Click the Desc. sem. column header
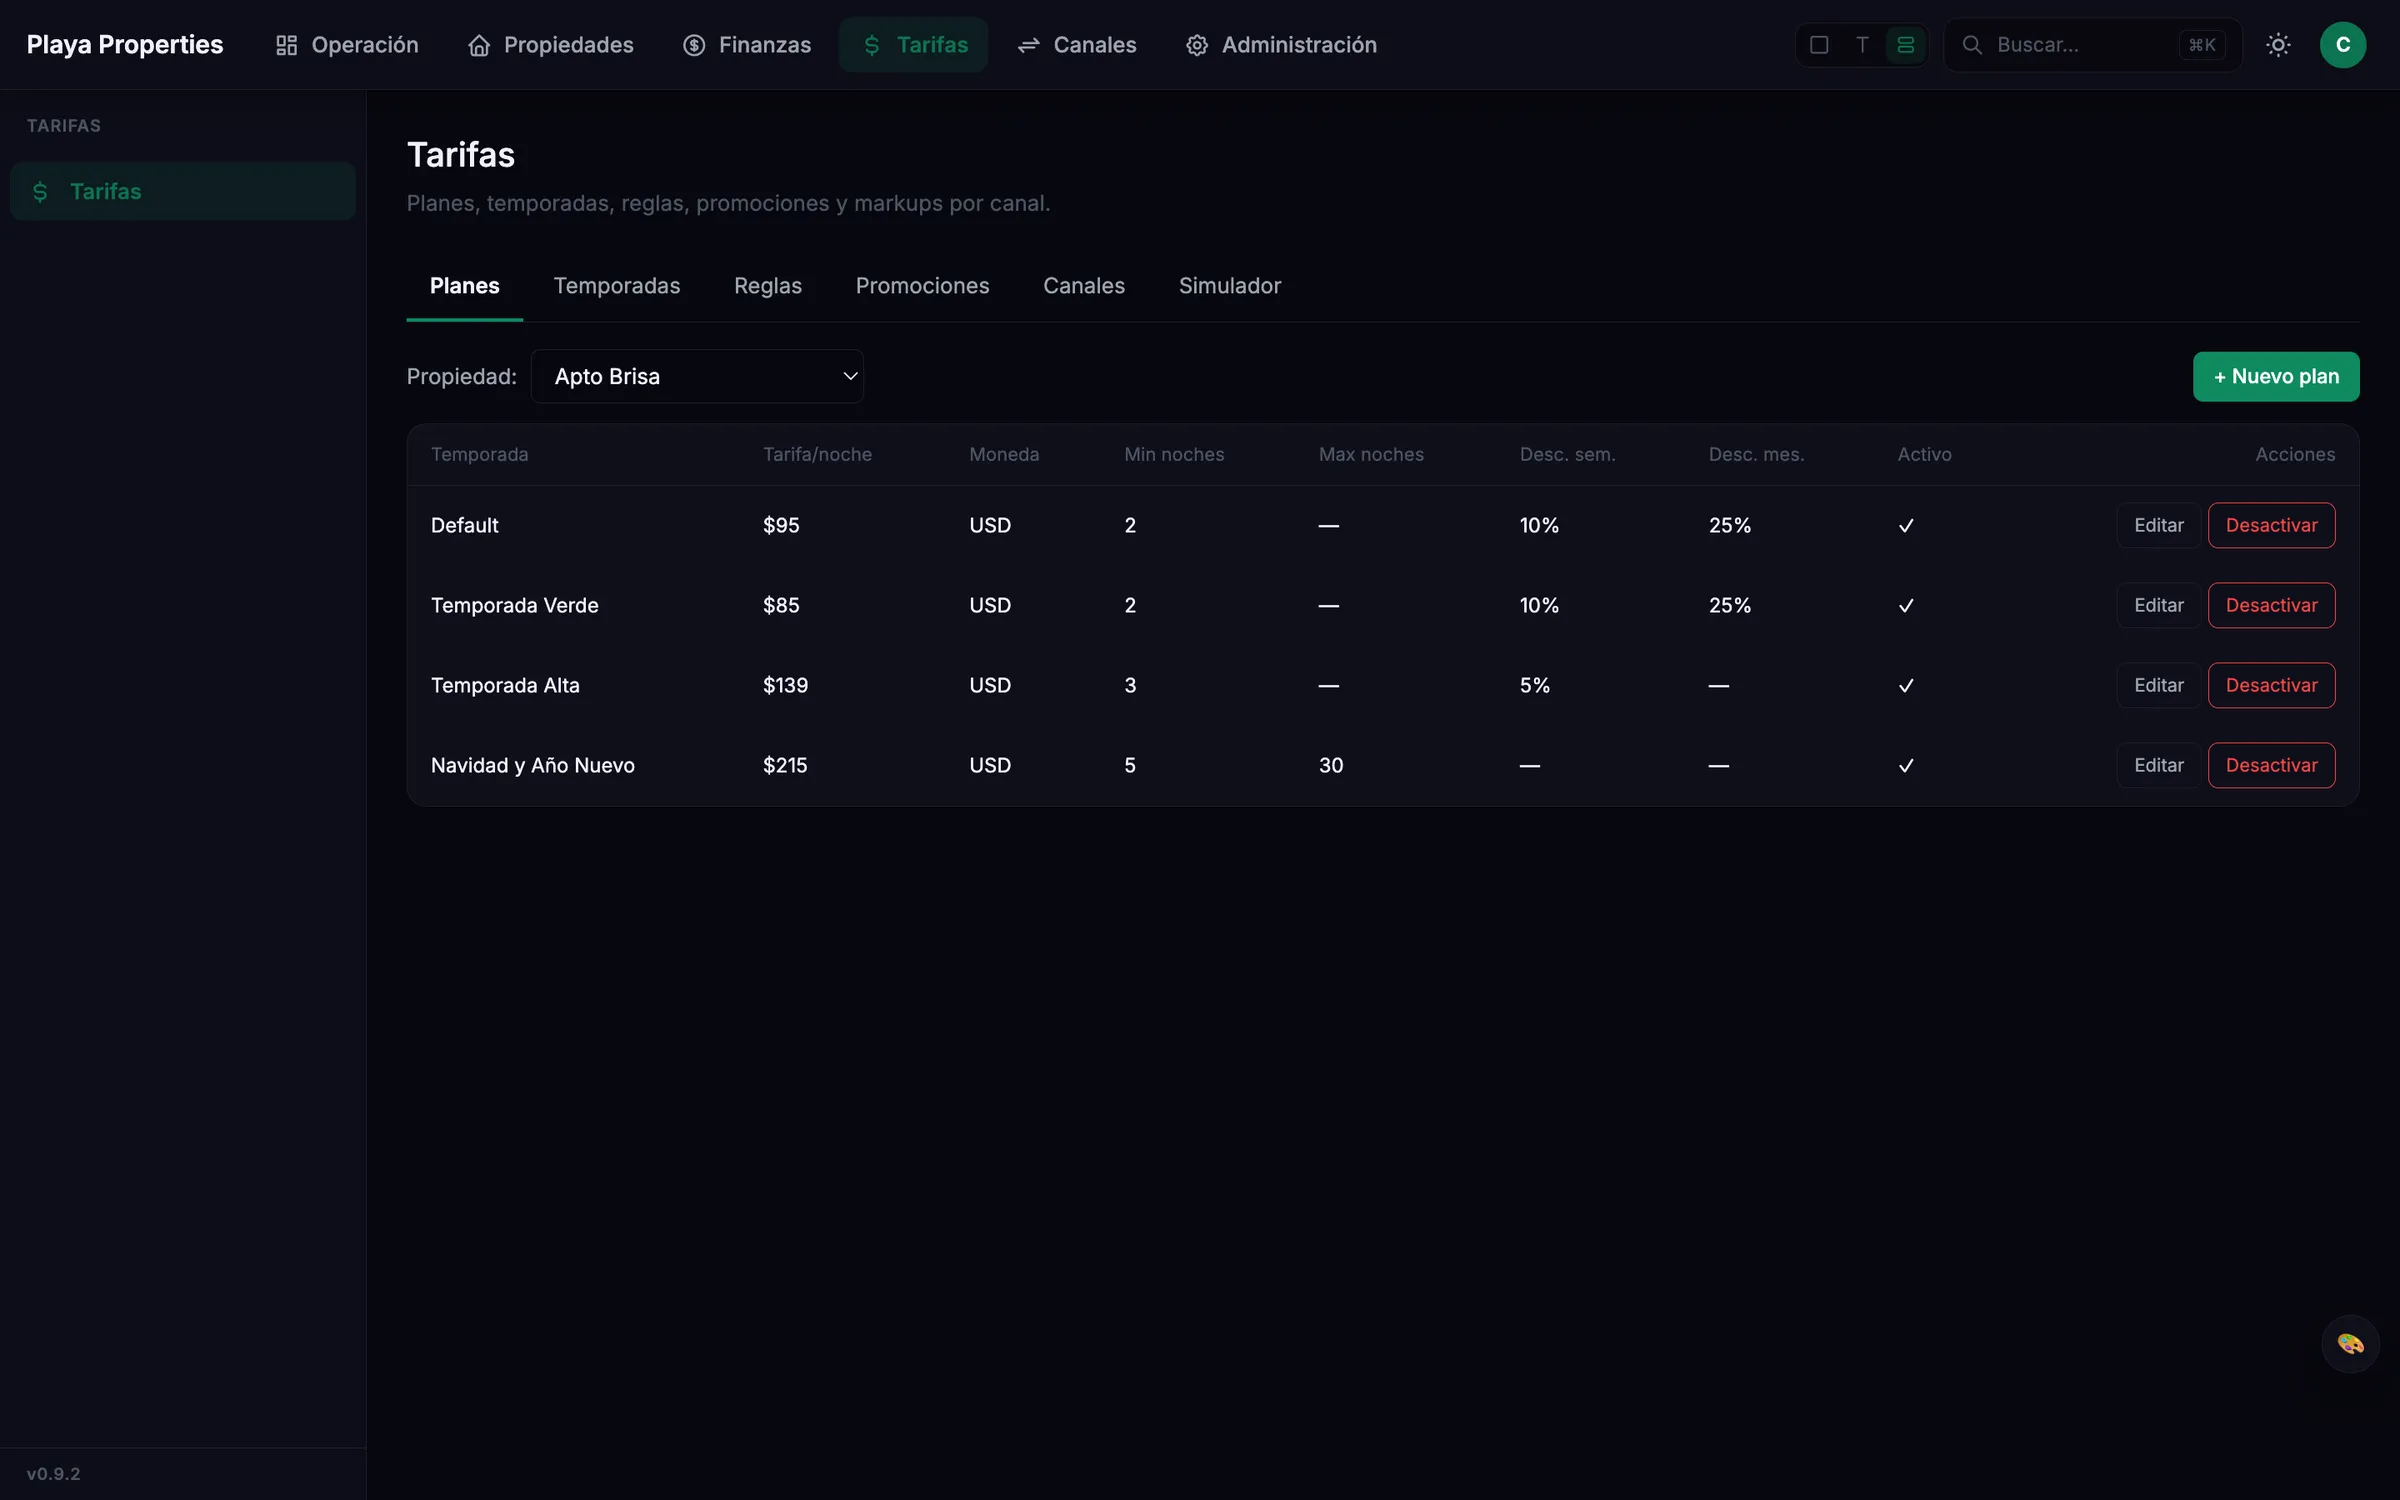This screenshot has height=1500, width=2400. (1567, 454)
